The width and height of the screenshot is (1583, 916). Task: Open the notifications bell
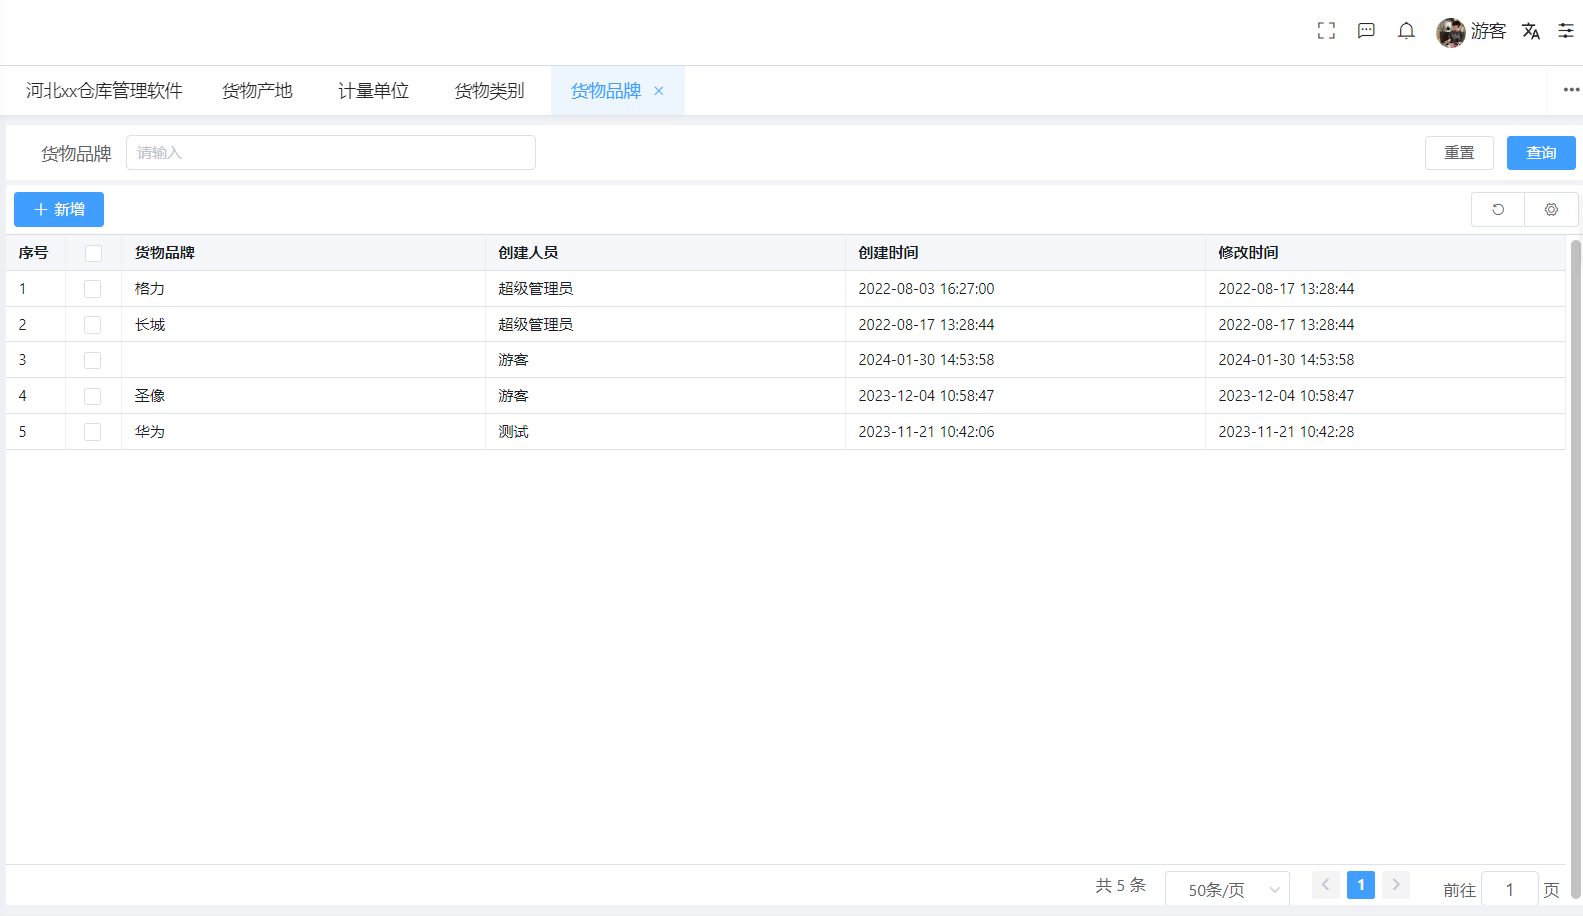pos(1406,31)
